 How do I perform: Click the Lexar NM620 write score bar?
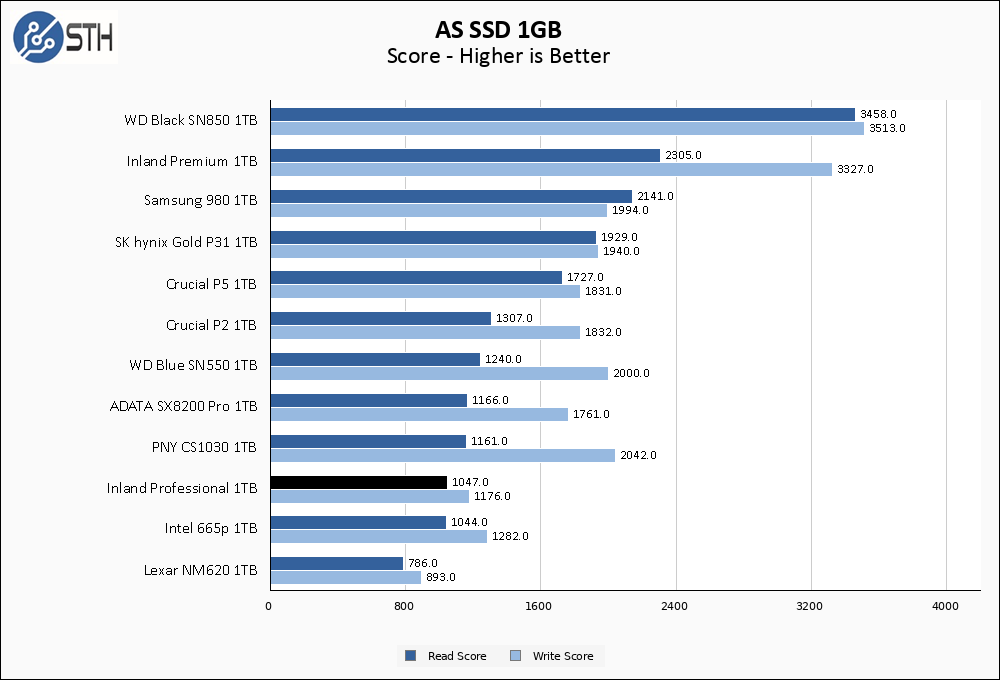pos(346,577)
